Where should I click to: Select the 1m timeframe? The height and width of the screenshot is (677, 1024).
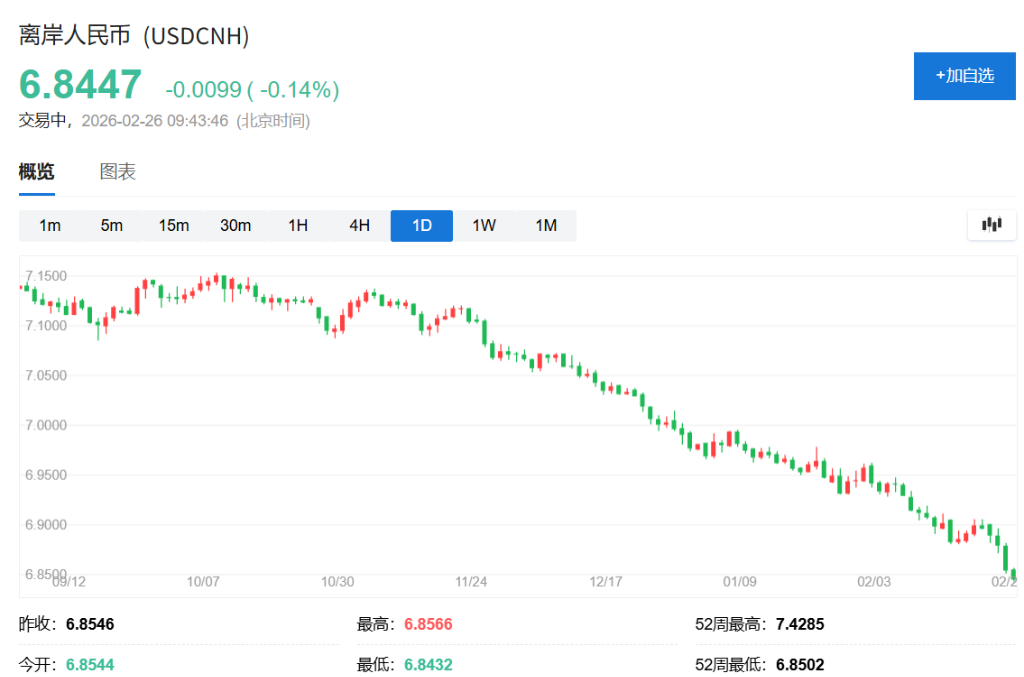(50, 225)
